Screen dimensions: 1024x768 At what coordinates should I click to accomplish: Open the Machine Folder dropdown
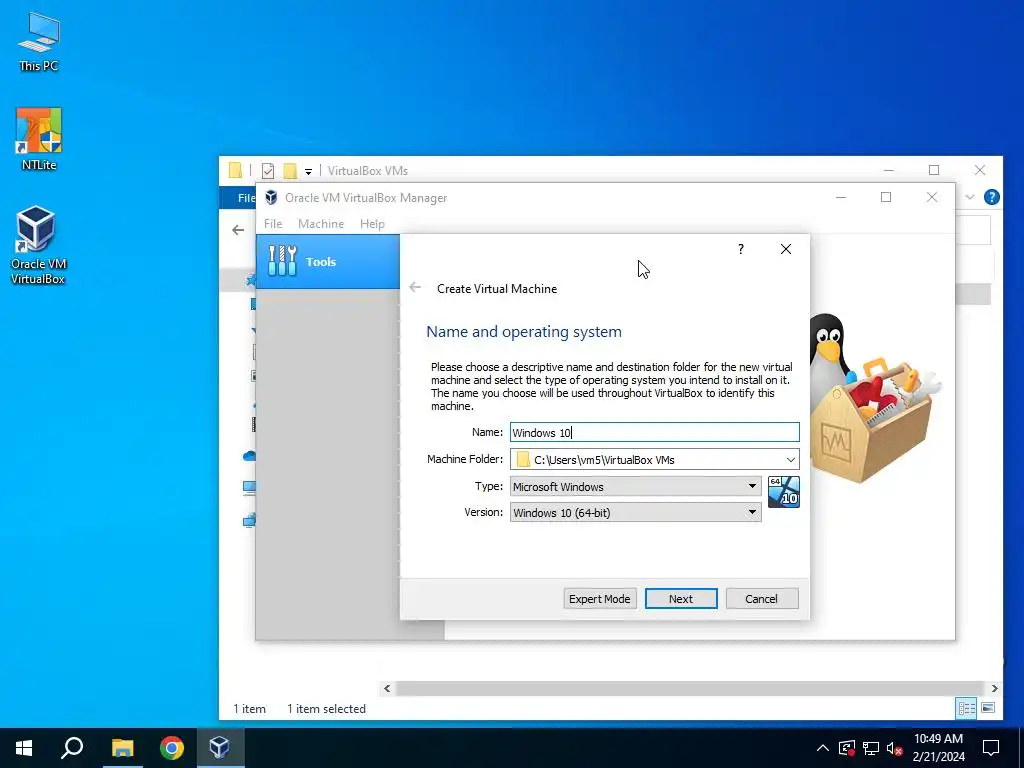(x=790, y=460)
